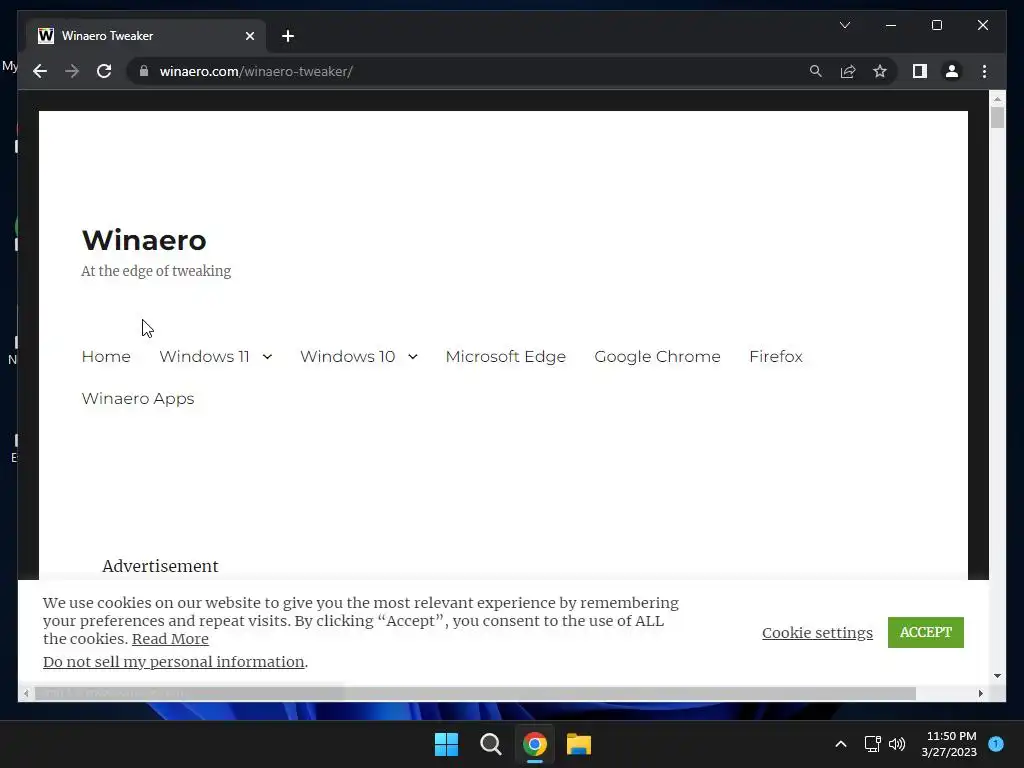Open File Explorer from taskbar
Screen dimensions: 1024x768
coord(579,744)
